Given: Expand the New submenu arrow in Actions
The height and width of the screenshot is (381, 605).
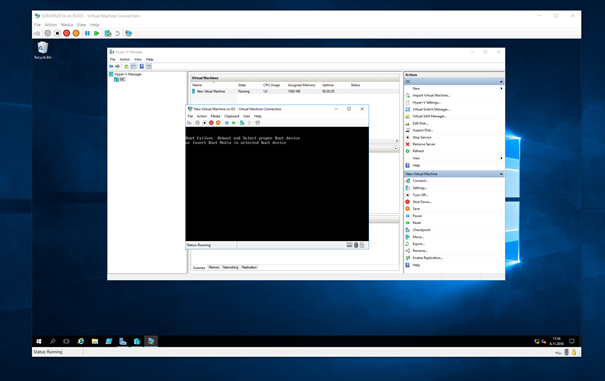Looking at the screenshot, I should pos(501,88).
